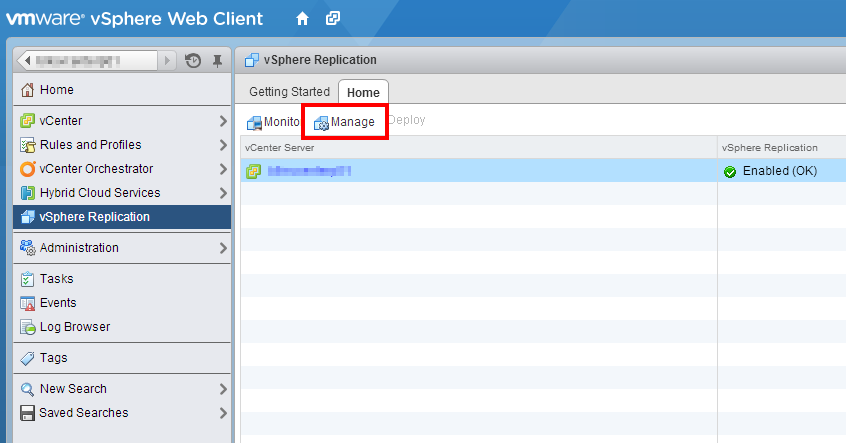
Task: Expand the New Search chevron
Action: (x=223, y=389)
